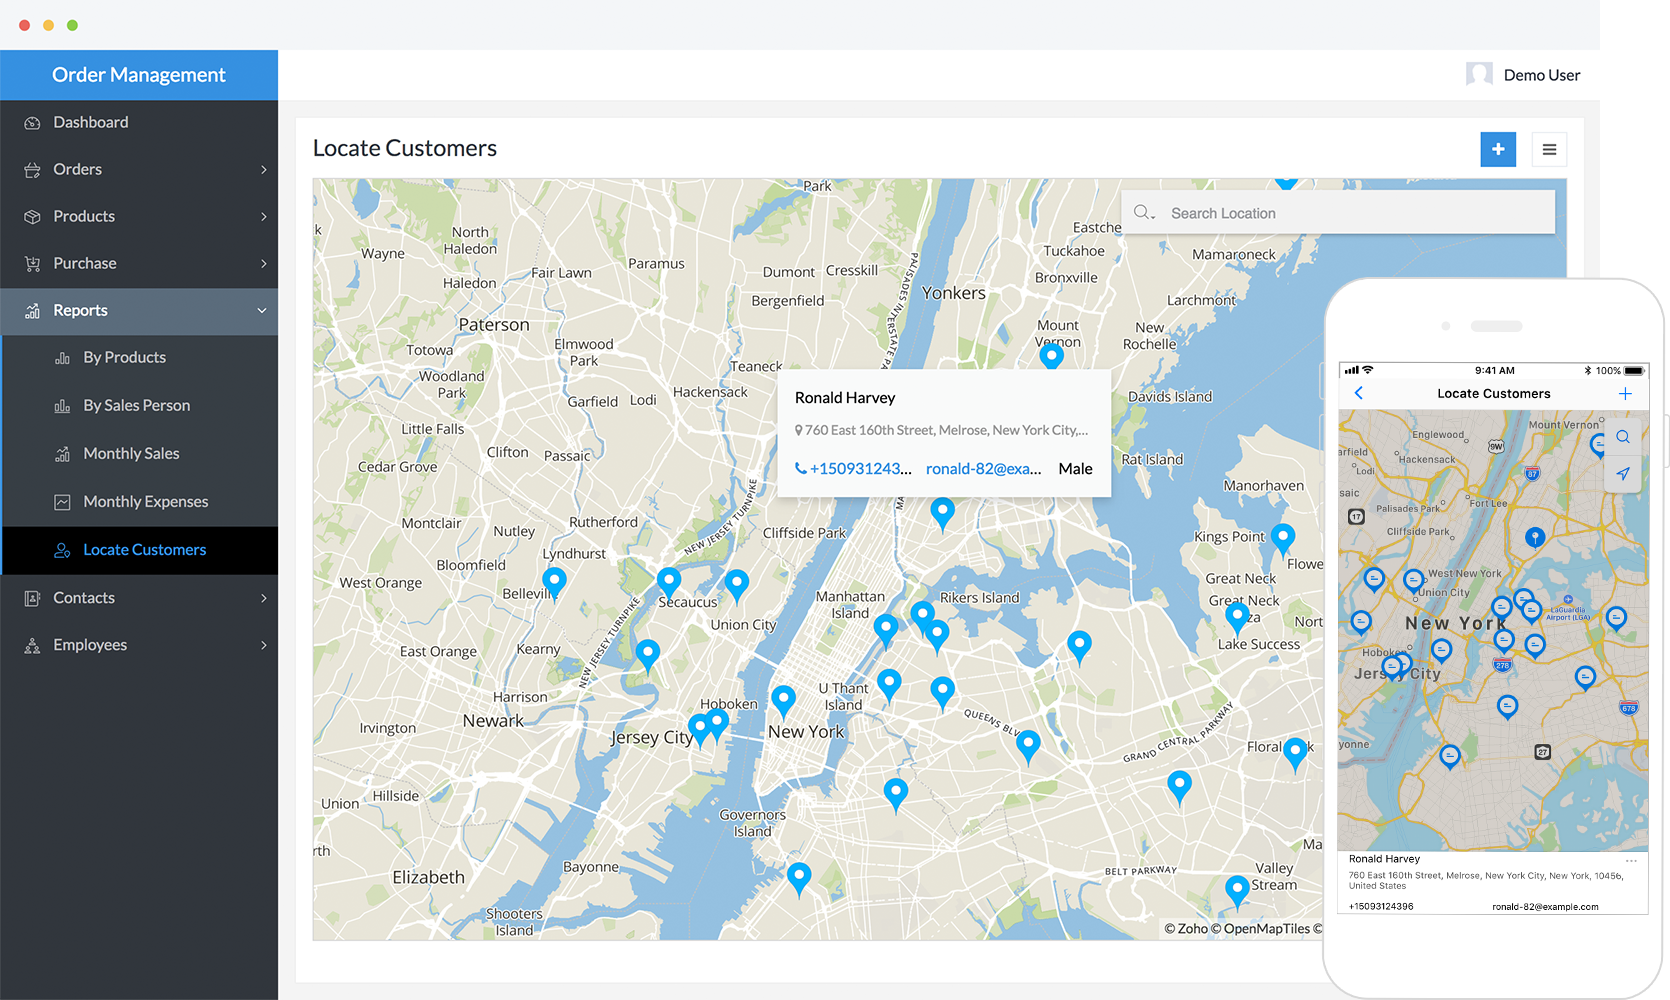This screenshot has width=1670, height=1000.
Task: Expand the Employees menu chevron
Action: (x=263, y=645)
